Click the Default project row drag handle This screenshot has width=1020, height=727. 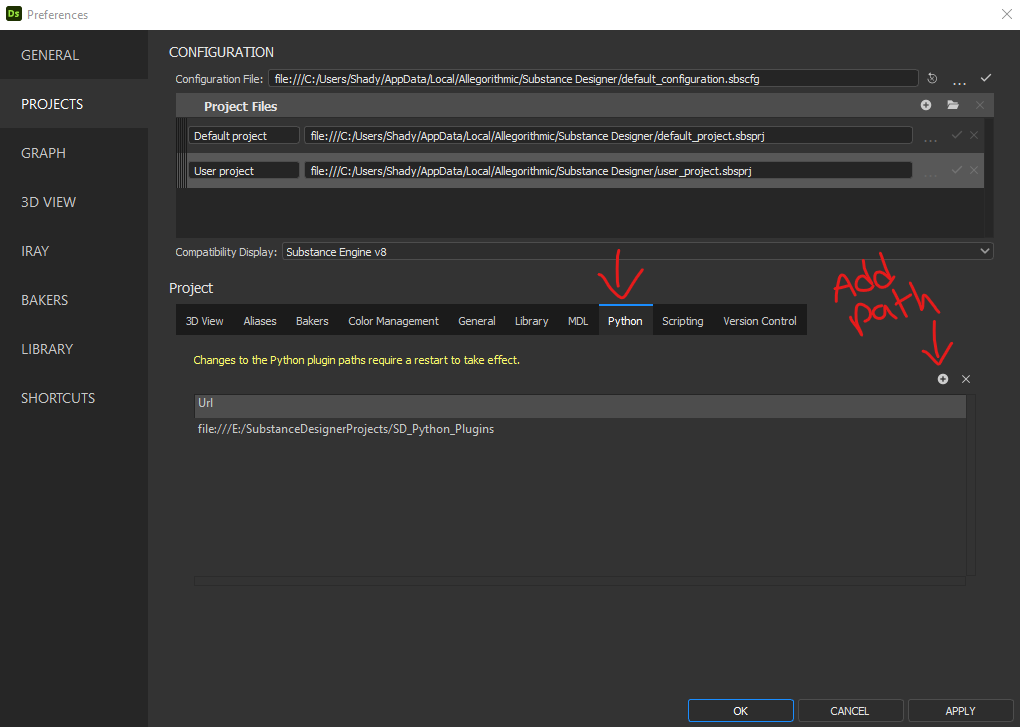181,136
